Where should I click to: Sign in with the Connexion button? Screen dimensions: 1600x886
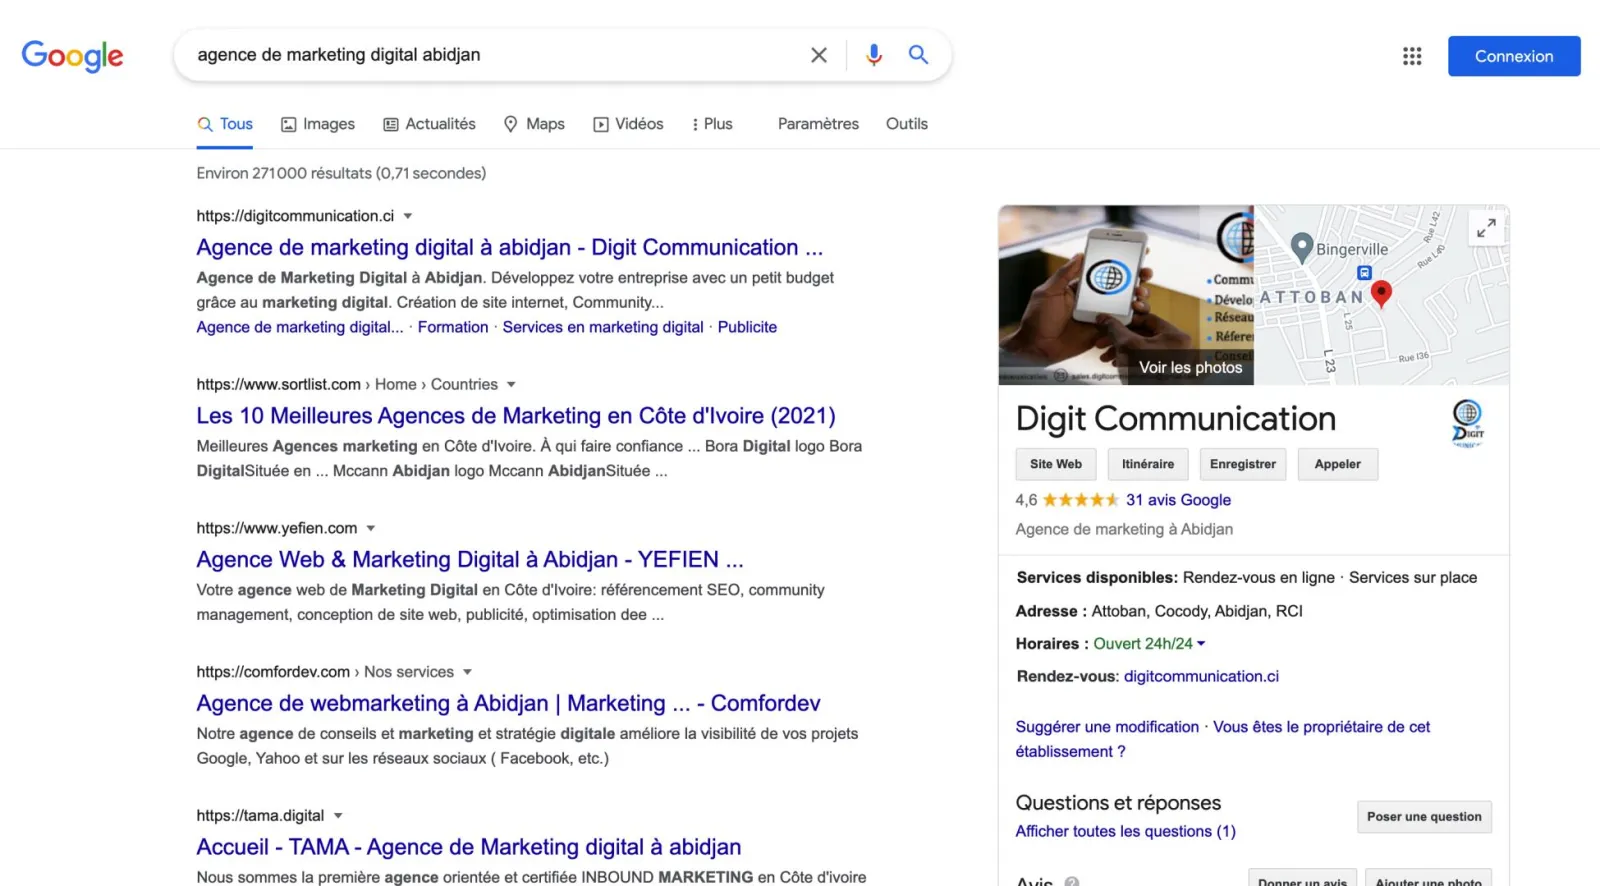pos(1514,56)
